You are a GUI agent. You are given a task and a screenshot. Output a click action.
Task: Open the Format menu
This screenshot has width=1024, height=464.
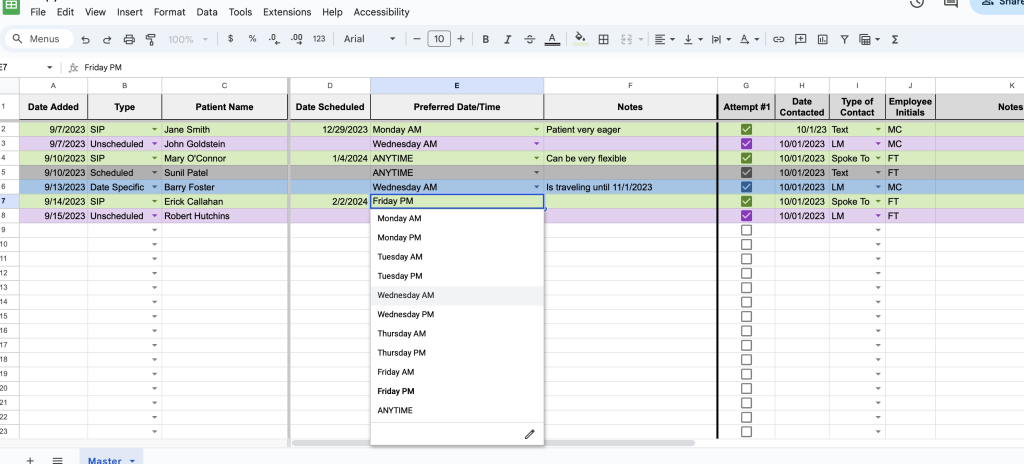coord(169,12)
